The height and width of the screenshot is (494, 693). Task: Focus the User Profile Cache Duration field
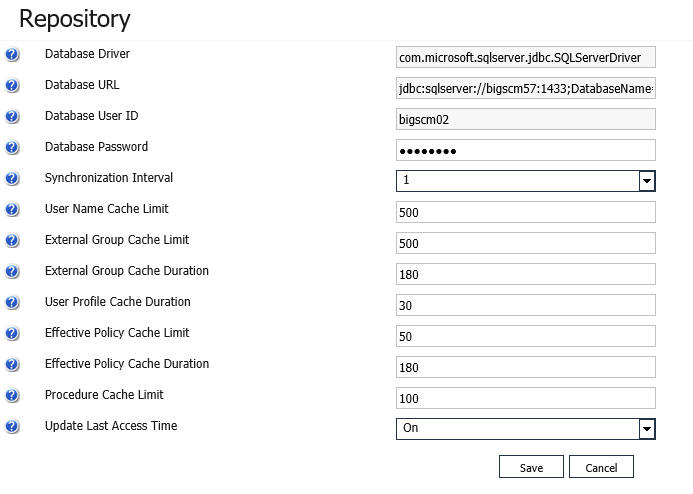[525, 305]
